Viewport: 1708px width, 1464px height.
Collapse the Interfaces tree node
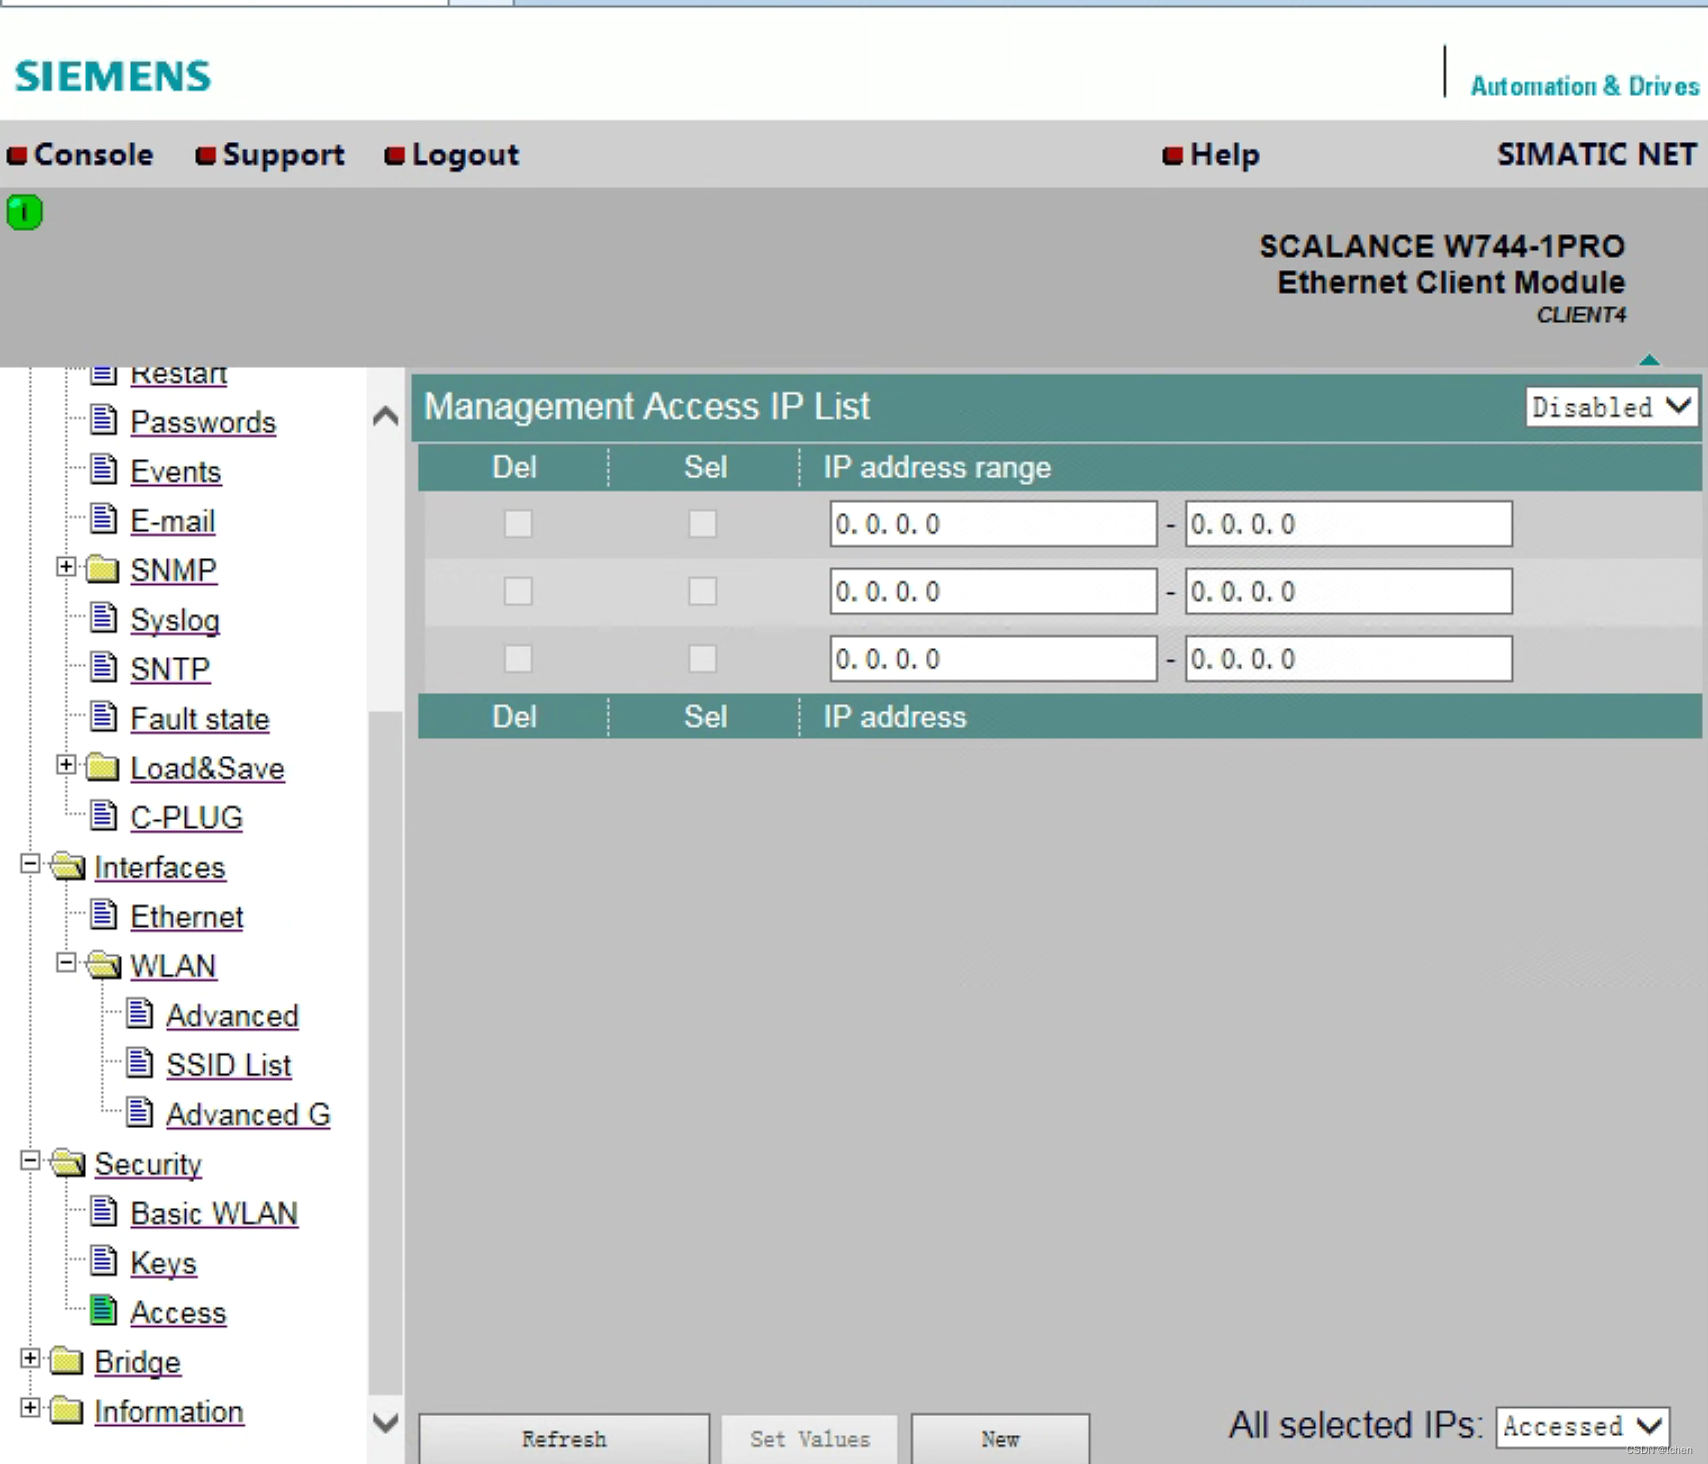(x=30, y=863)
